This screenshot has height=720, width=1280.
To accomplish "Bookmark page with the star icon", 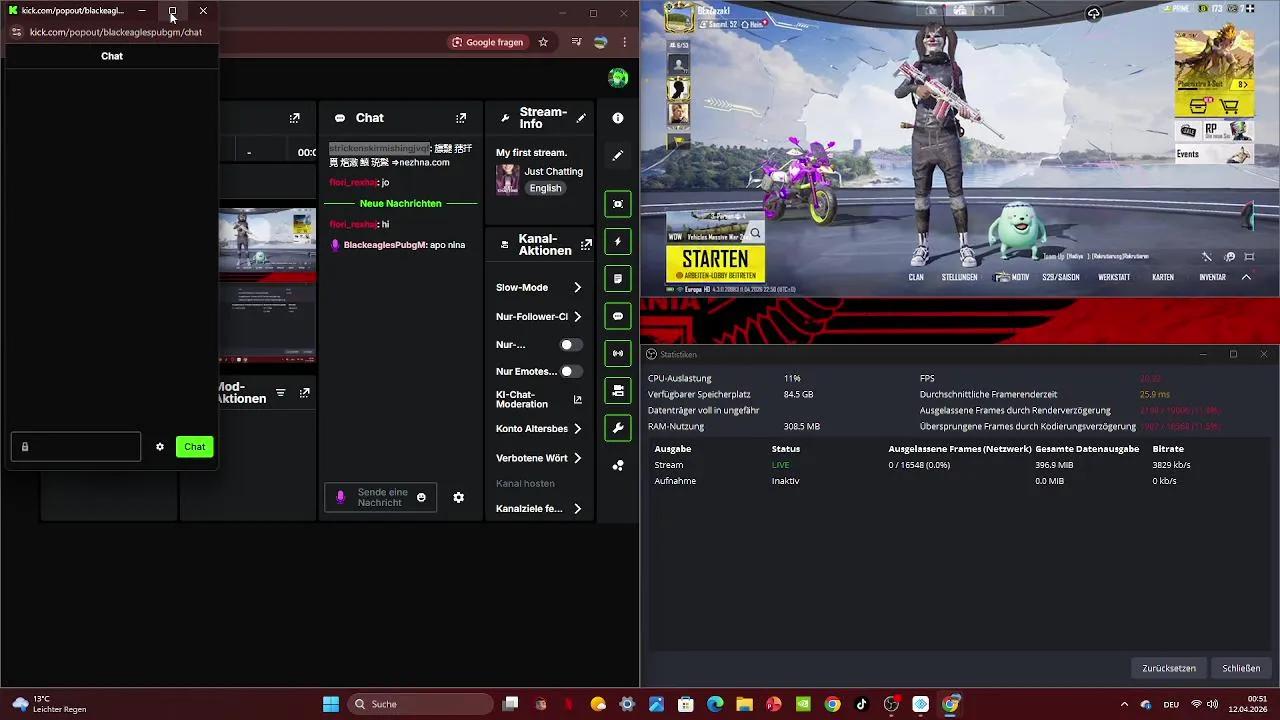I will tap(543, 42).
